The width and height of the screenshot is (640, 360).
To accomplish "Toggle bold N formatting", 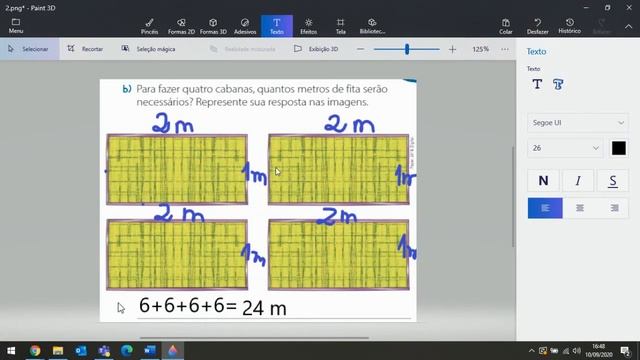I will [x=543, y=181].
